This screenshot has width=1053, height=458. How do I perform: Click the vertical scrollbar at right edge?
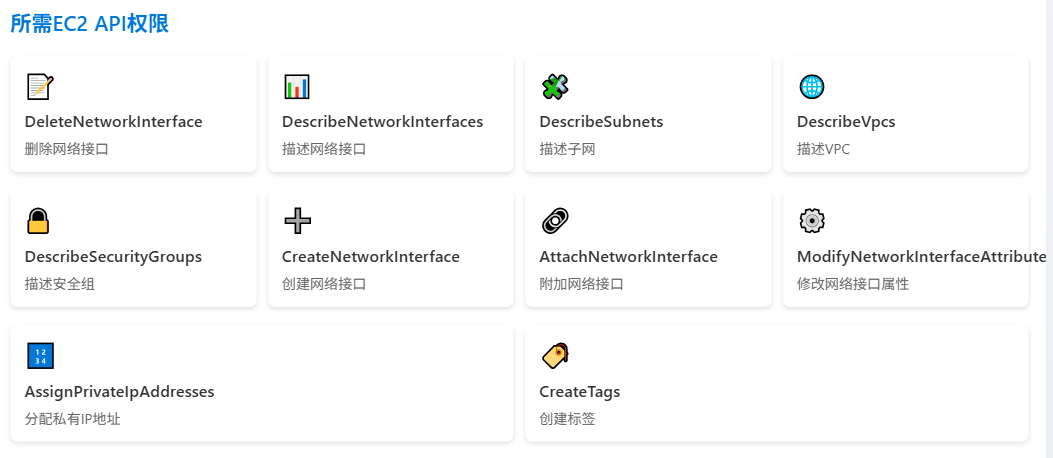tap(1049, 229)
